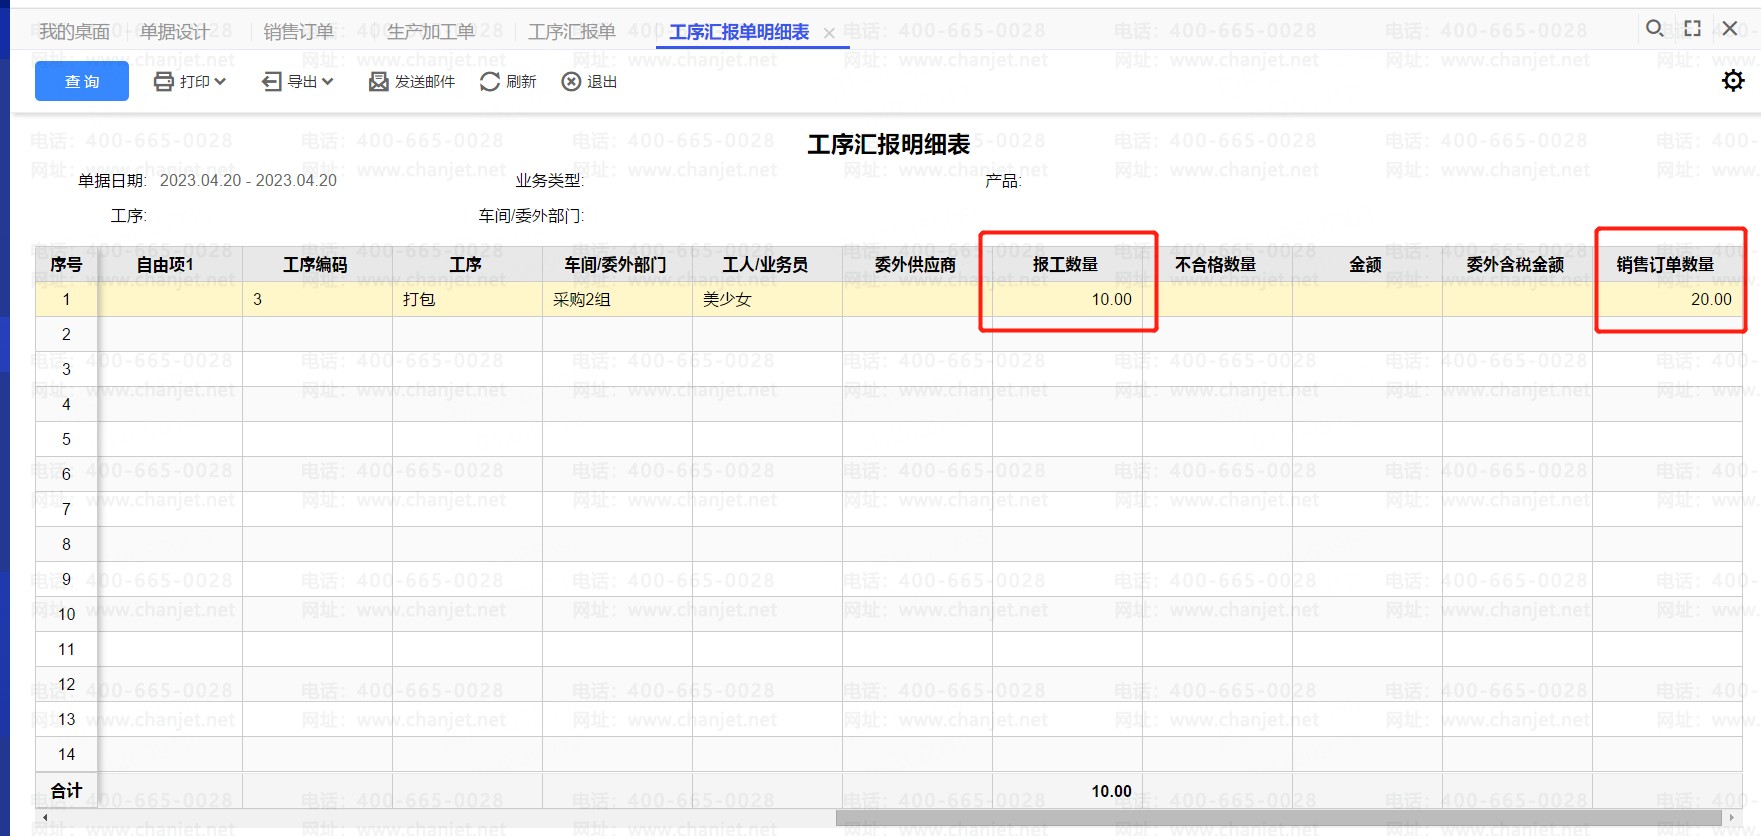This screenshot has height=836, width=1761.
Task: Select the 工序汇报单明细表 tab
Action: pos(739,32)
